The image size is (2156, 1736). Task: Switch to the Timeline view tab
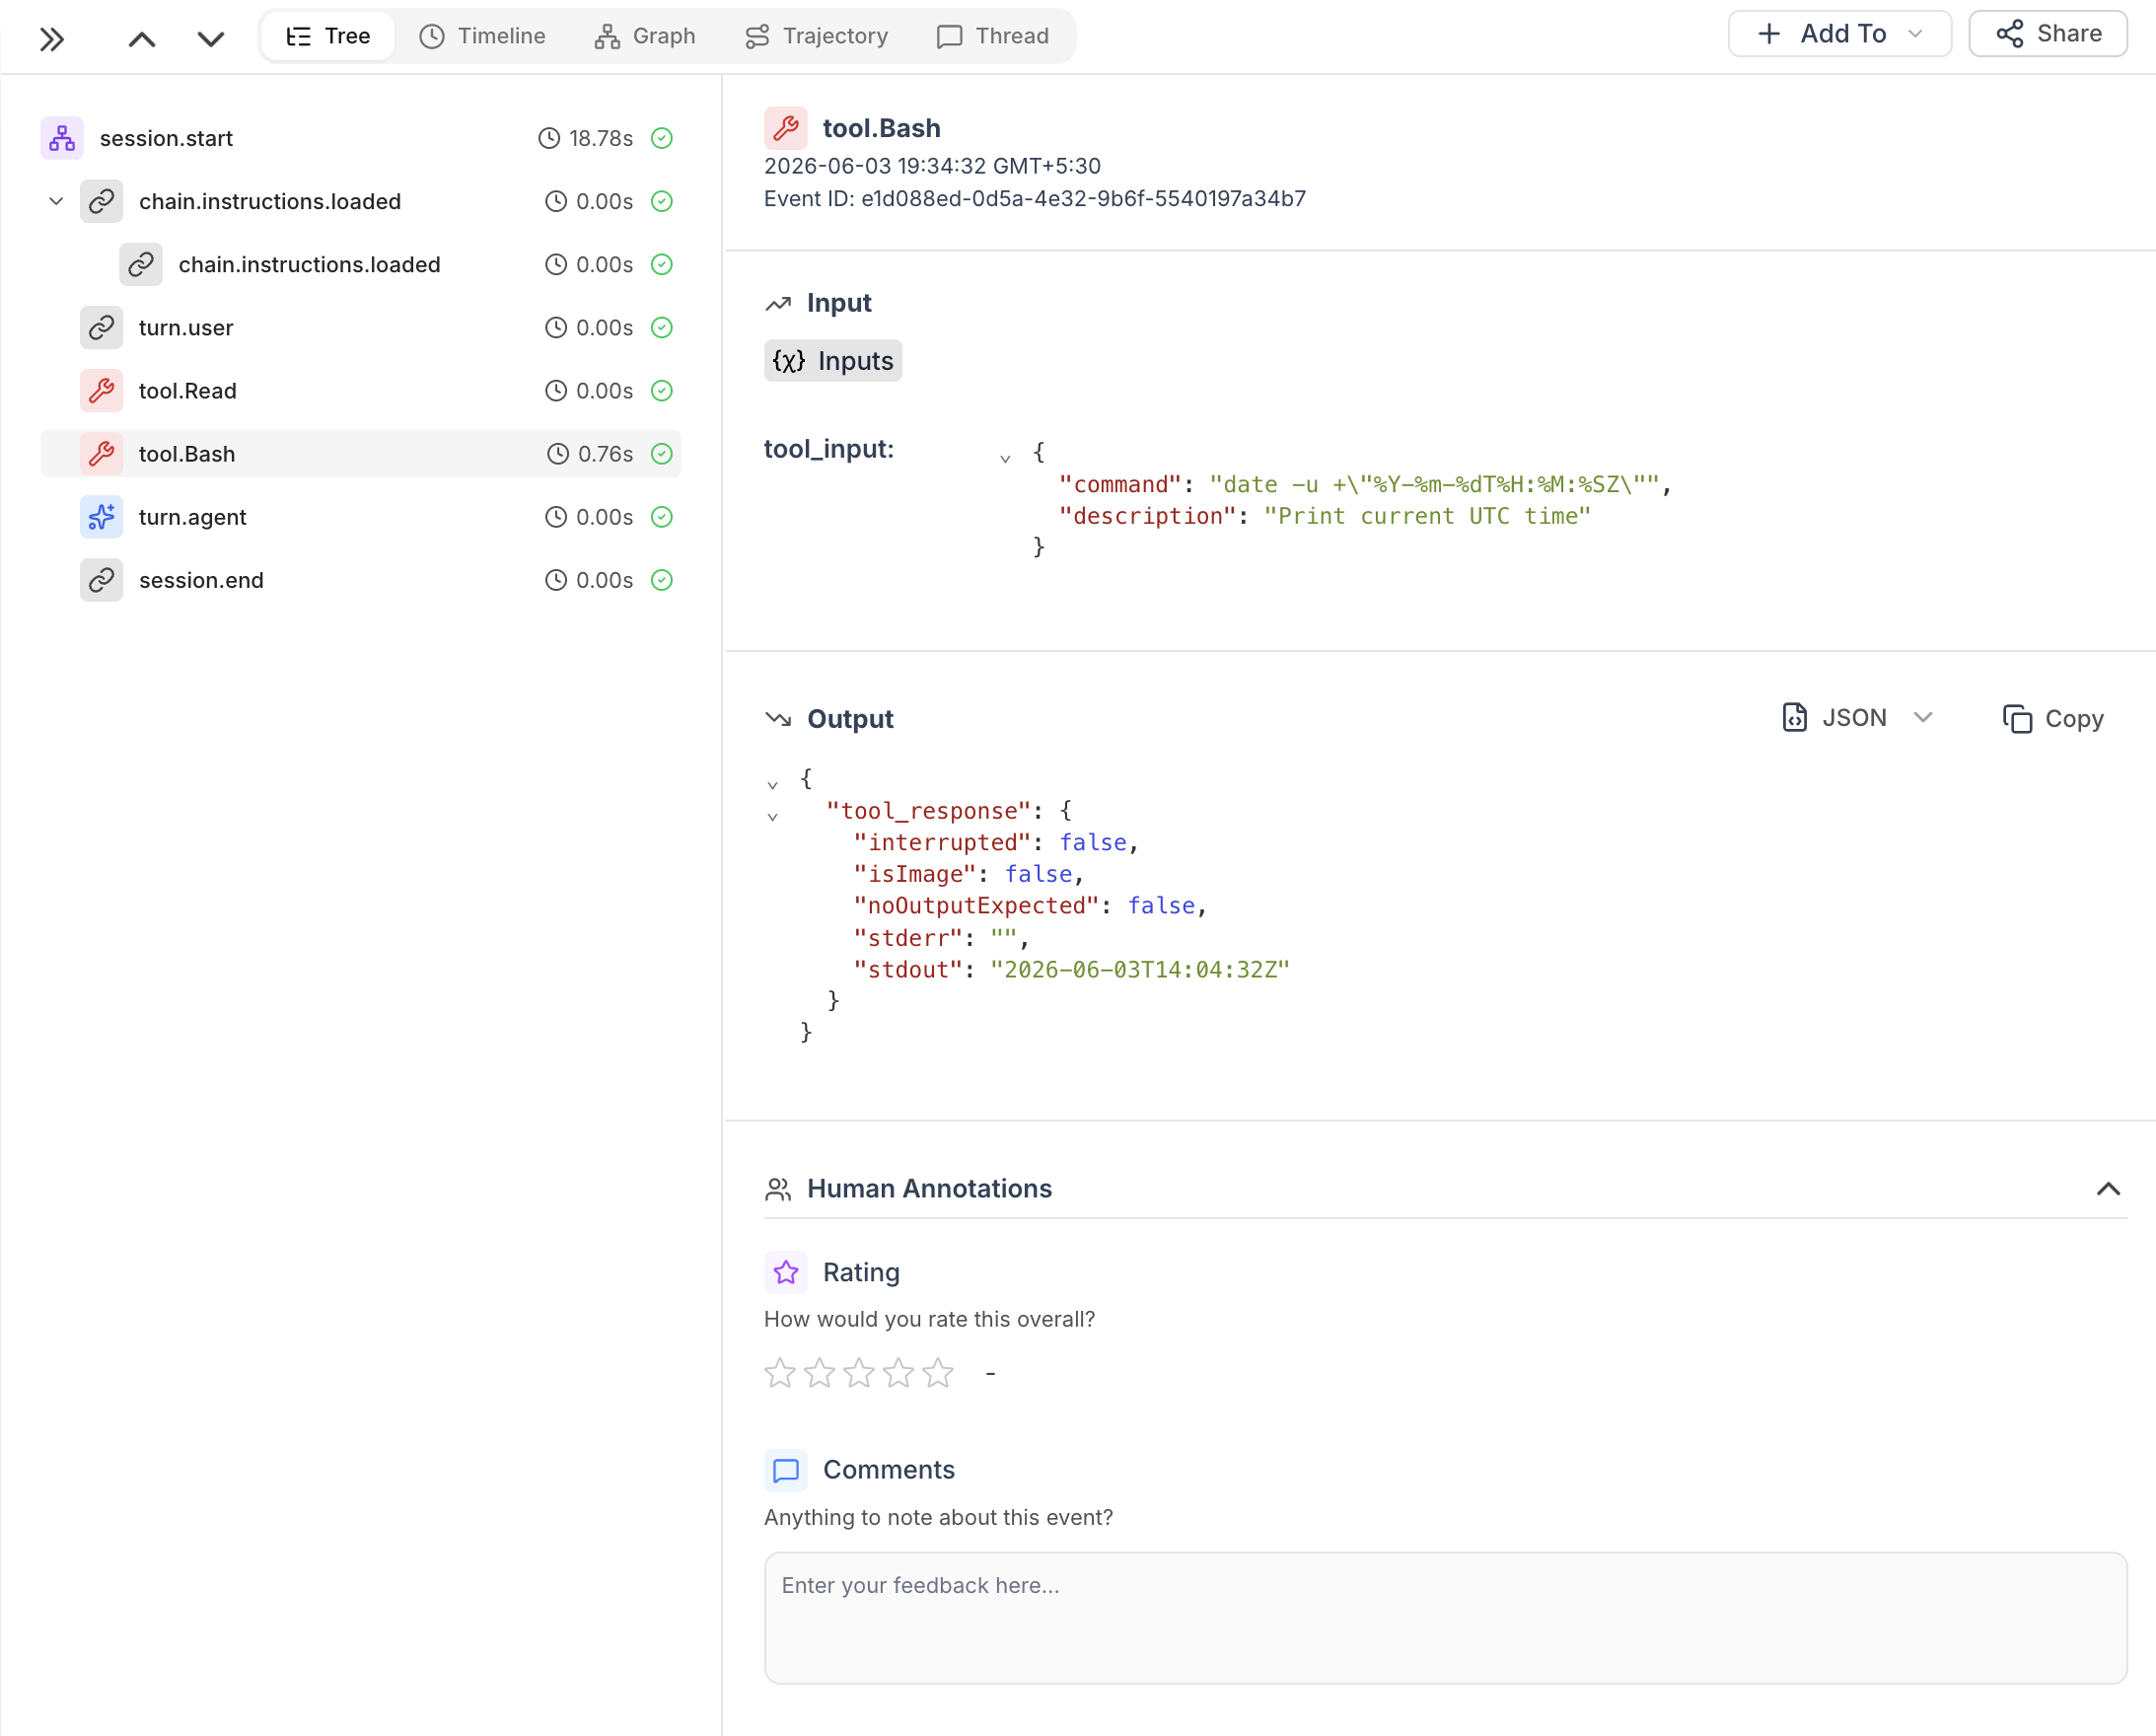483,36
